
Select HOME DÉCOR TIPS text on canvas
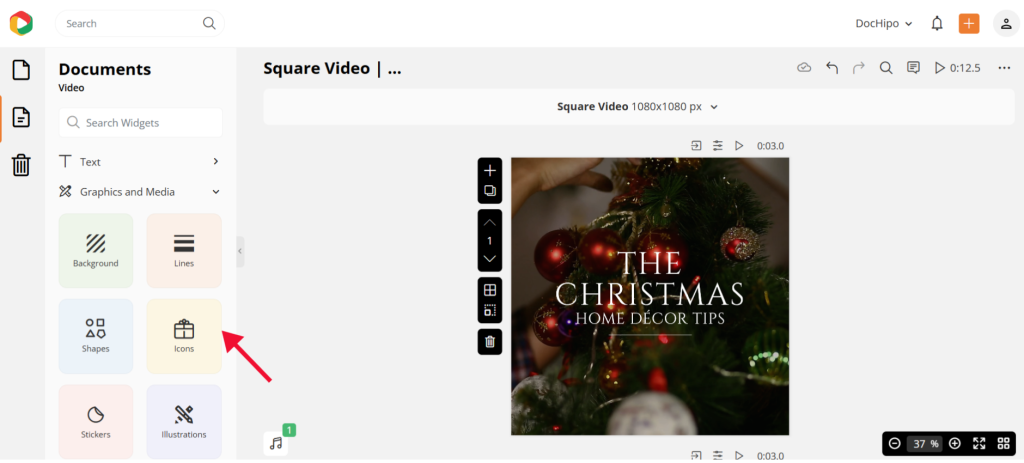(650, 319)
